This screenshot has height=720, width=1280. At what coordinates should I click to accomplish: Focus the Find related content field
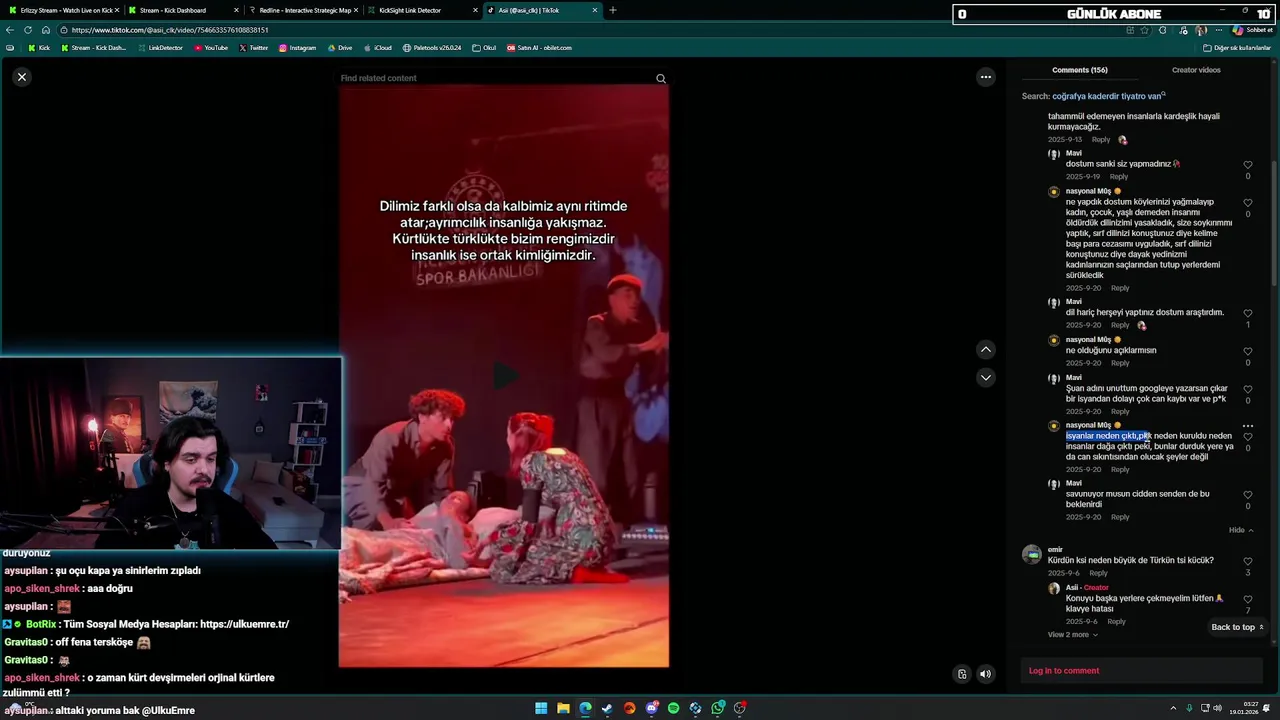pos(495,78)
